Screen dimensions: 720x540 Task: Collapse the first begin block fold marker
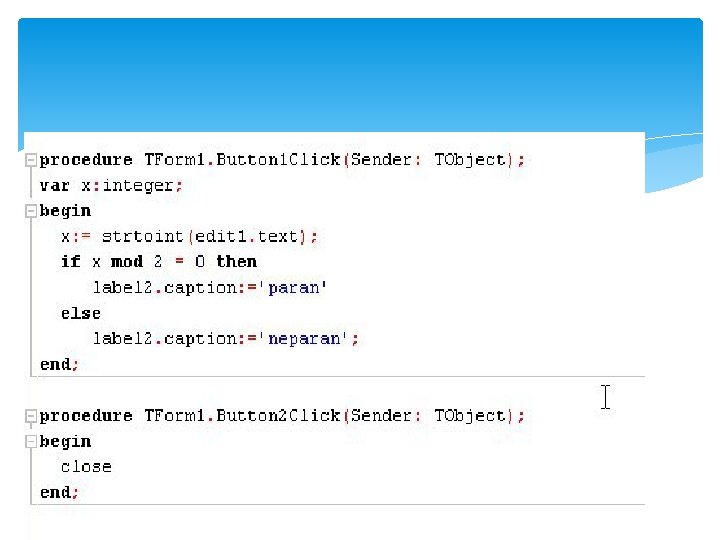[31, 211]
